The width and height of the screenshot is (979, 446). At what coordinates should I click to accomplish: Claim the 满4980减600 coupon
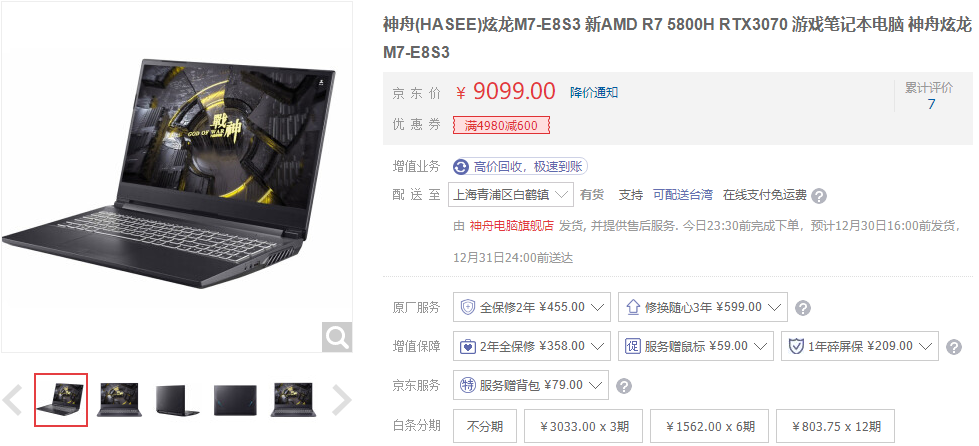click(x=501, y=126)
